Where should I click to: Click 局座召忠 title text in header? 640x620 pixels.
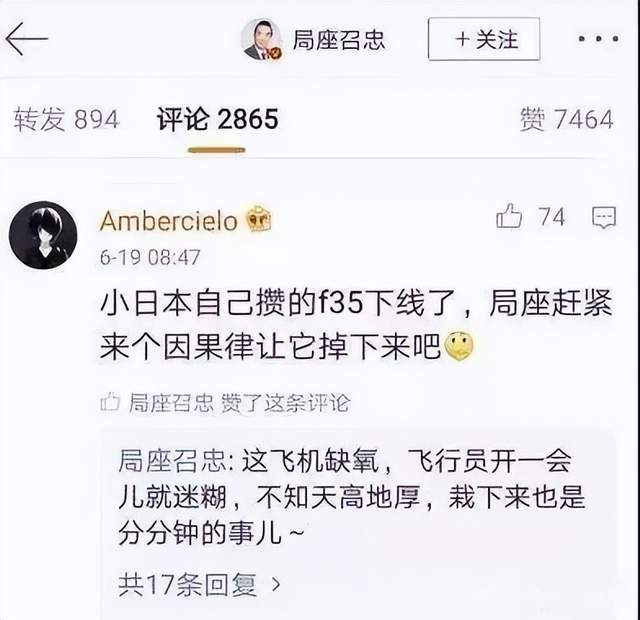click(x=339, y=40)
